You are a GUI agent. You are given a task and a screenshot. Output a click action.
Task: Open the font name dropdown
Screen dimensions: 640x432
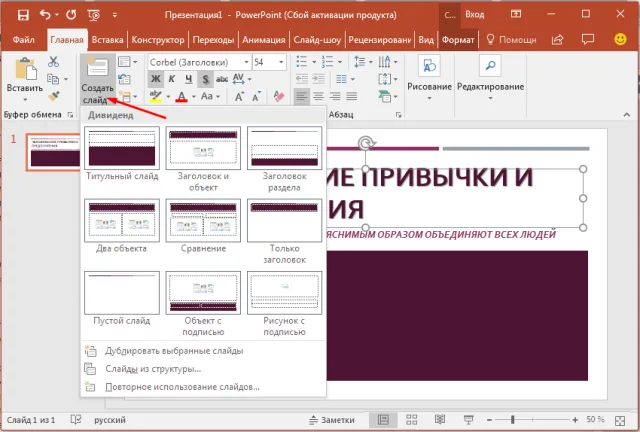click(247, 62)
